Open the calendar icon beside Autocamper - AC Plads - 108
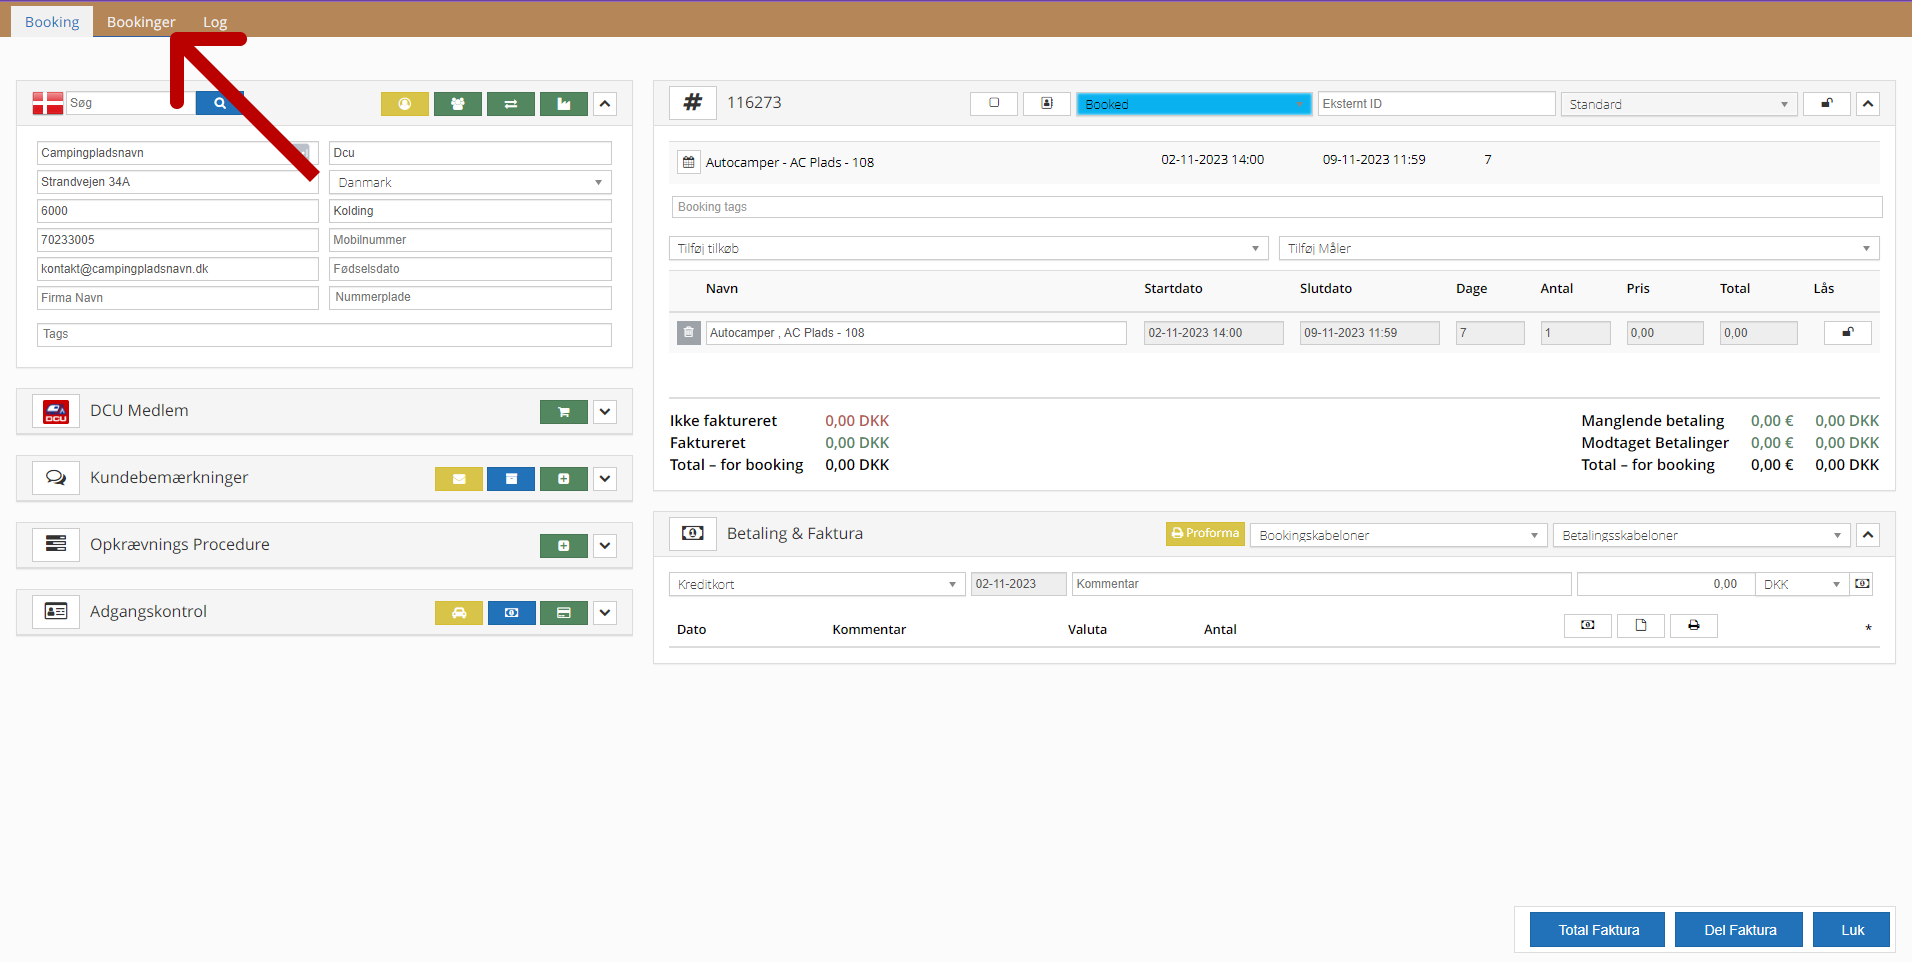 tap(688, 162)
